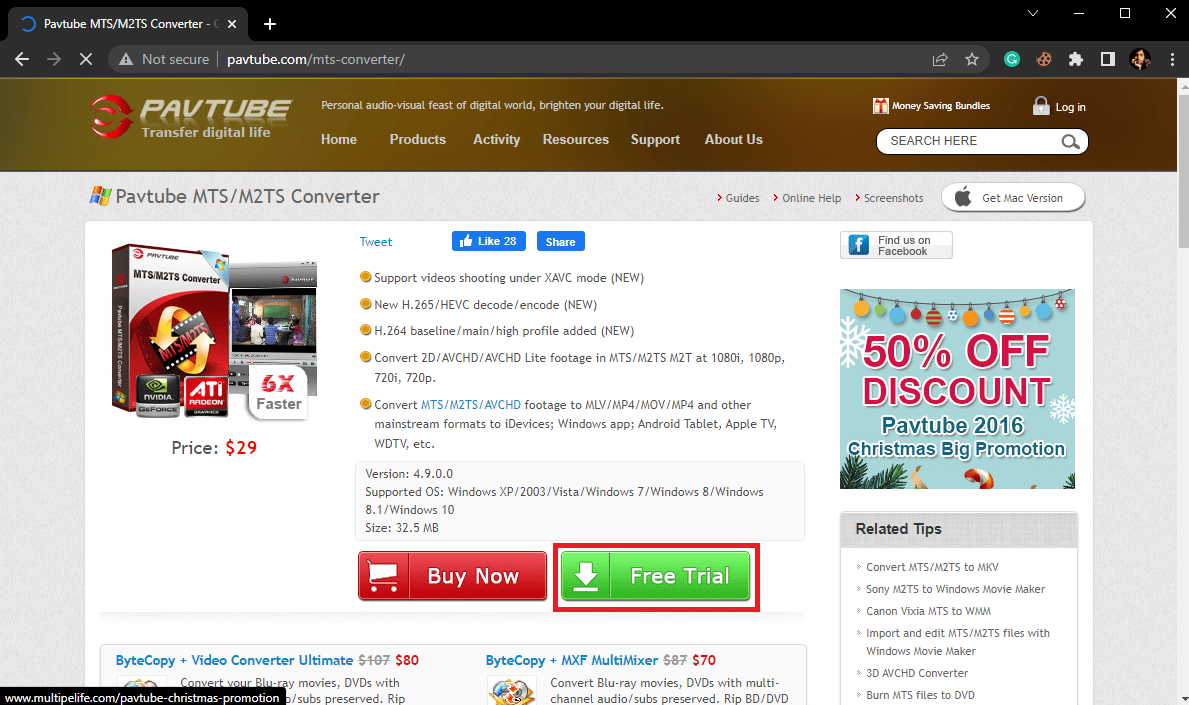The height and width of the screenshot is (705, 1189).
Task: Click the Pavtube logo
Action: click(x=190, y=118)
